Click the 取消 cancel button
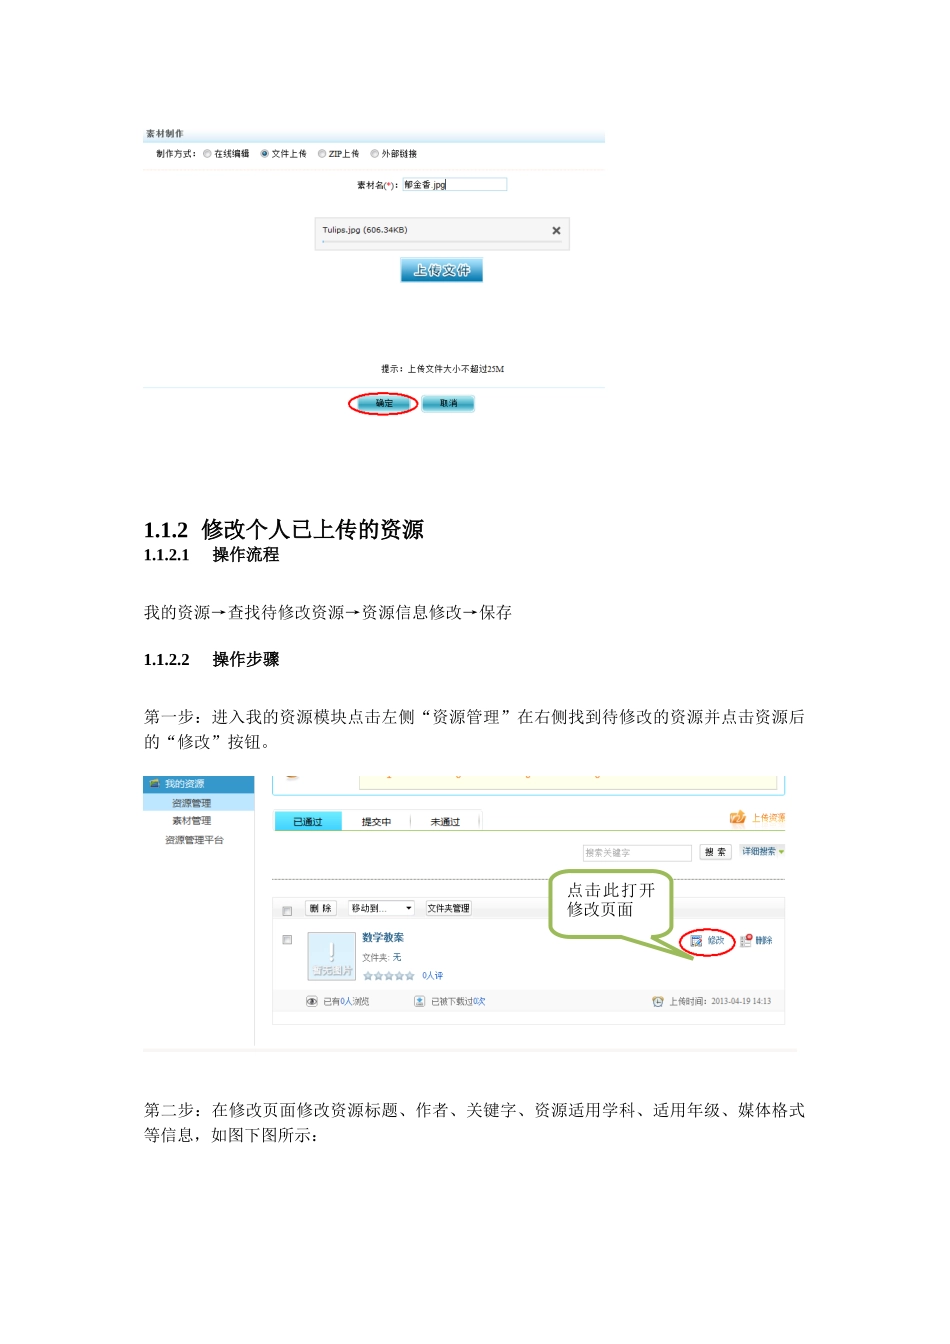This screenshot has height=1344, width=950. pos(448,404)
